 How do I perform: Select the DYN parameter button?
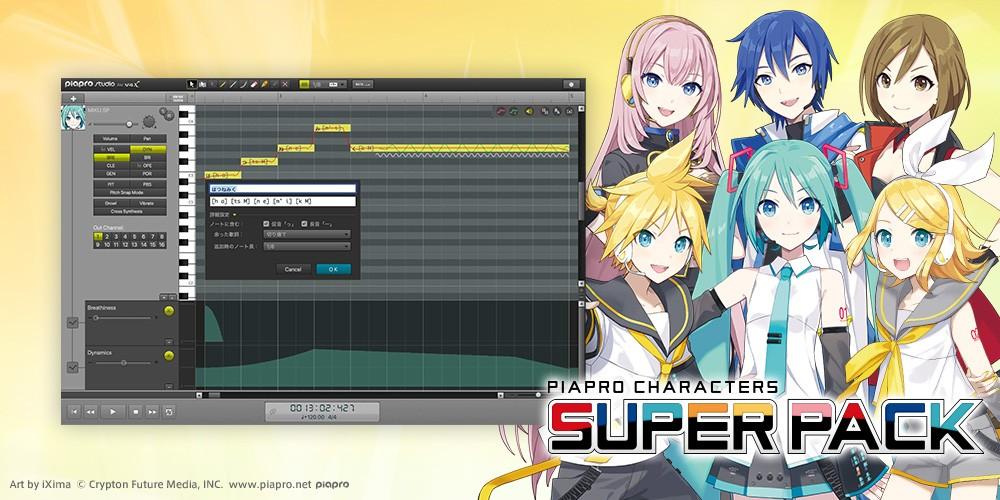coord(147,148)
